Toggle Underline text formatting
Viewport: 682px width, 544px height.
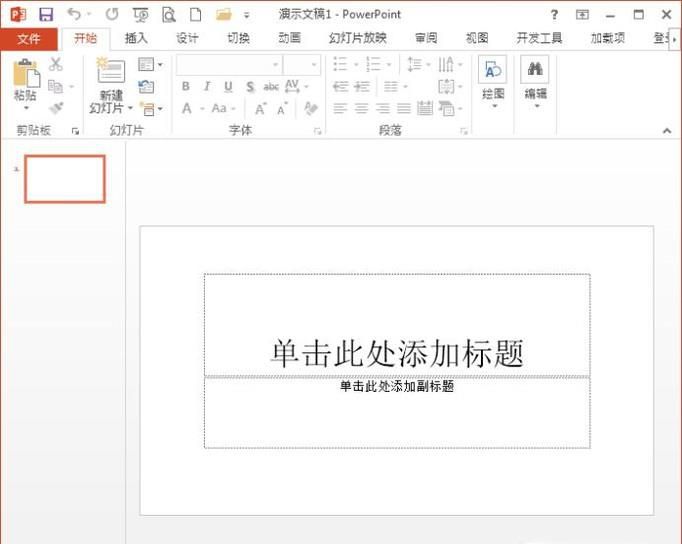pos(228,87)
